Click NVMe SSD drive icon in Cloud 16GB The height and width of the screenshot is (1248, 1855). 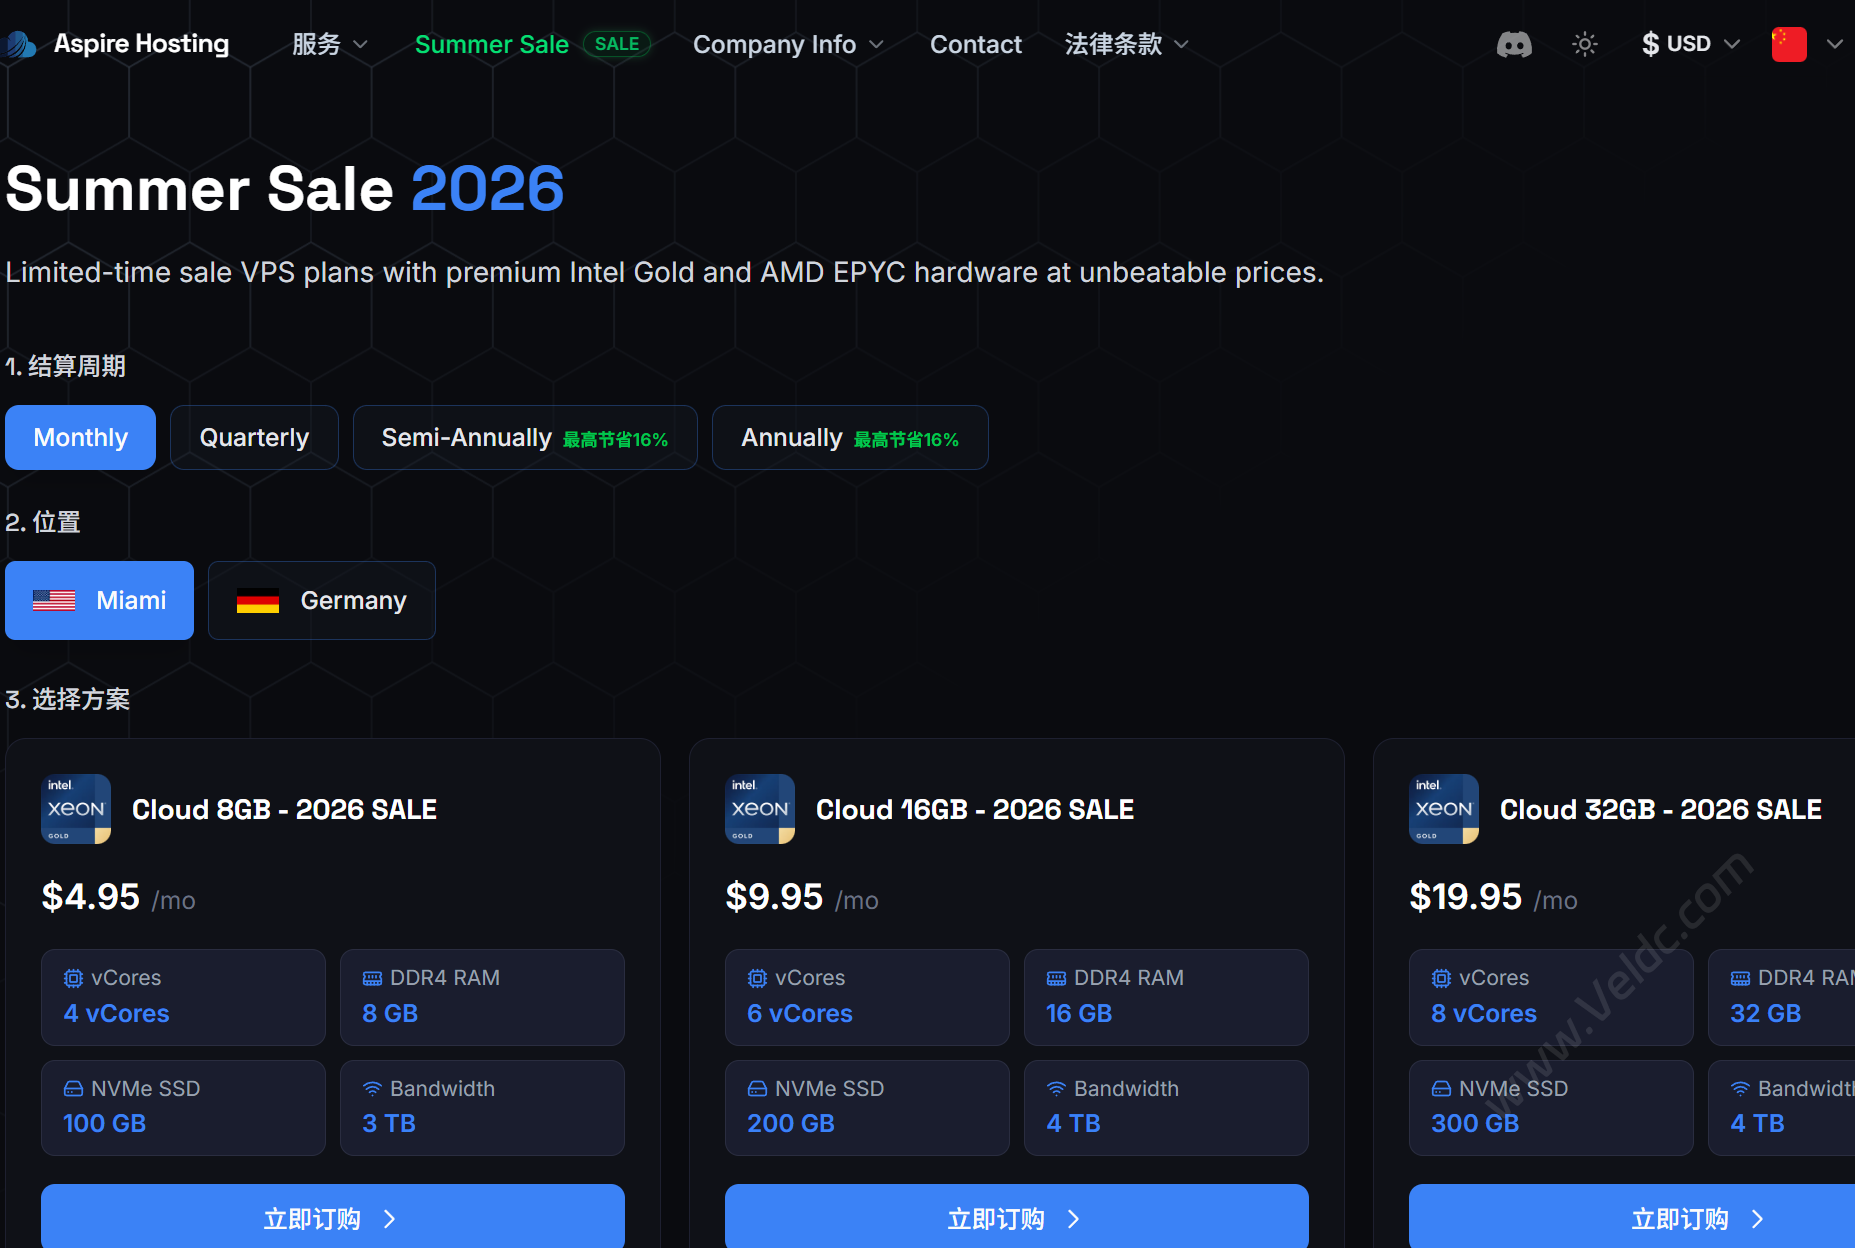point(757,1088)
